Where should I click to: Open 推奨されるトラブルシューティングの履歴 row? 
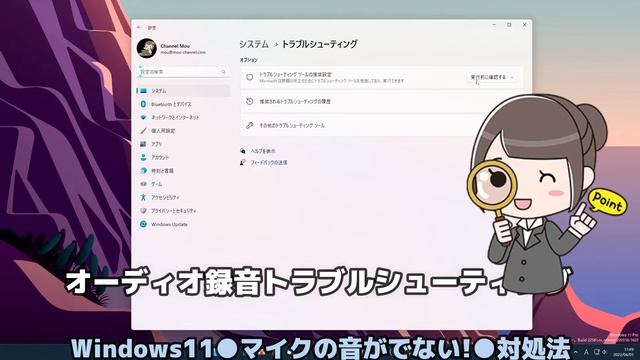[x=382, y=101]
